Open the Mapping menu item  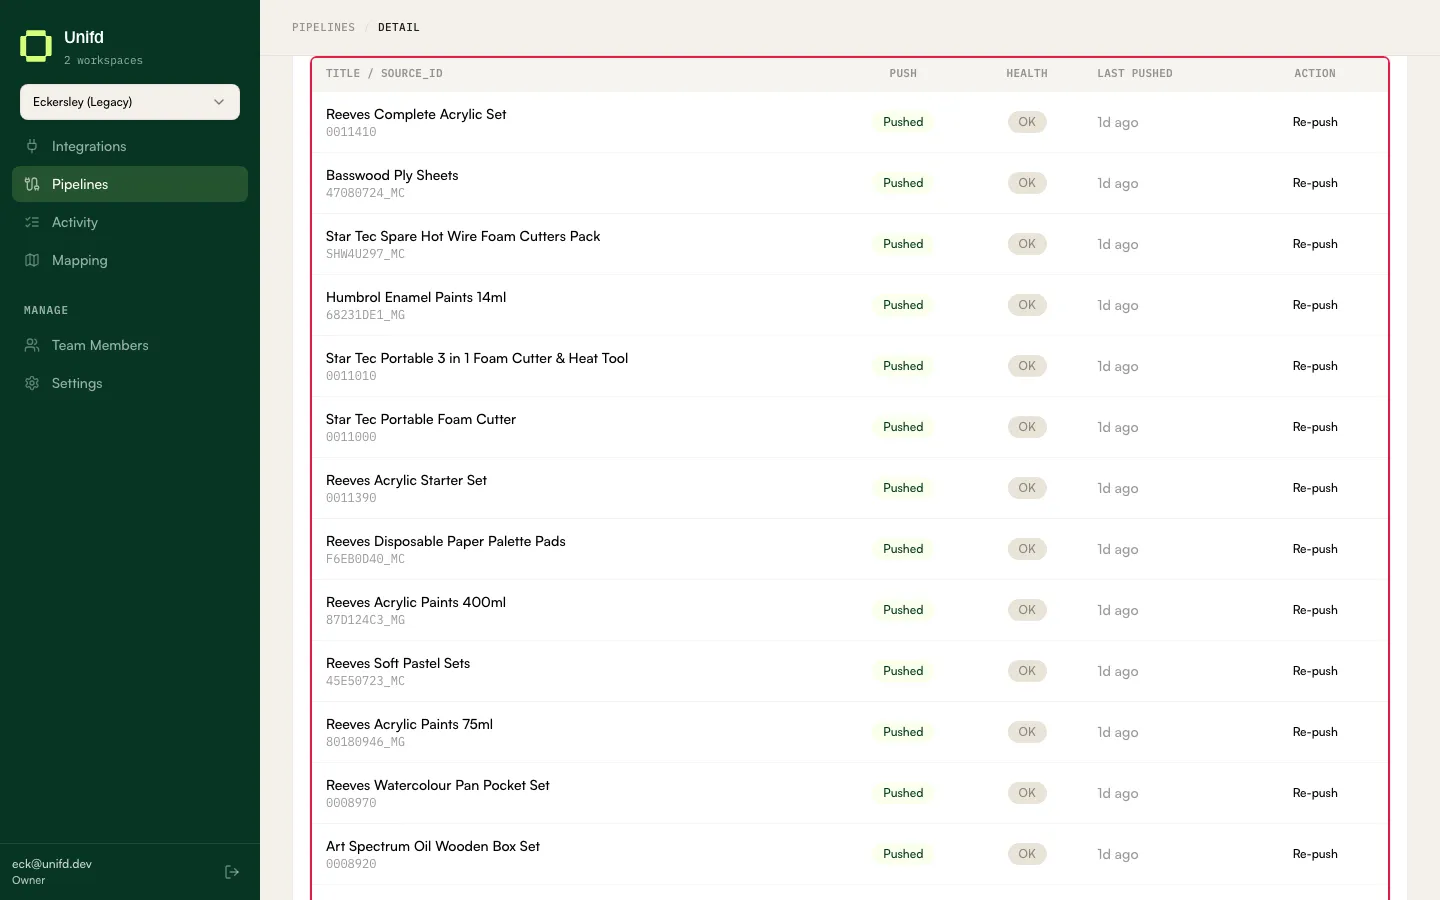tap(130, 260)
